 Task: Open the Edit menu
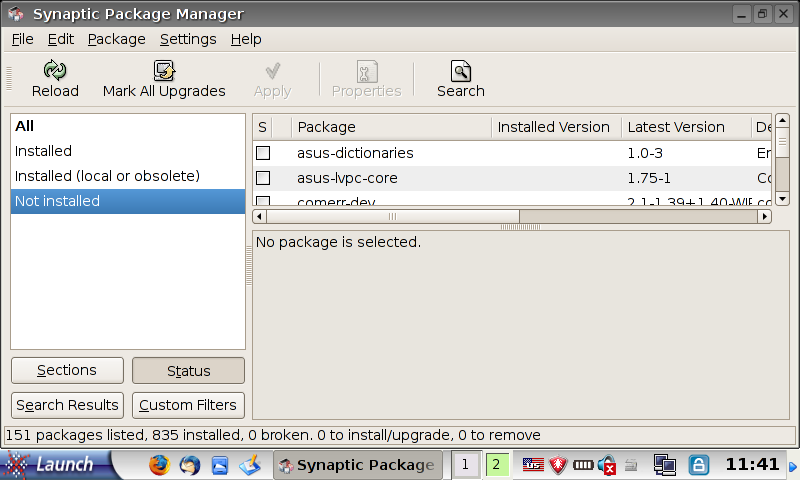pyautogui.click(x=61, y=39)
